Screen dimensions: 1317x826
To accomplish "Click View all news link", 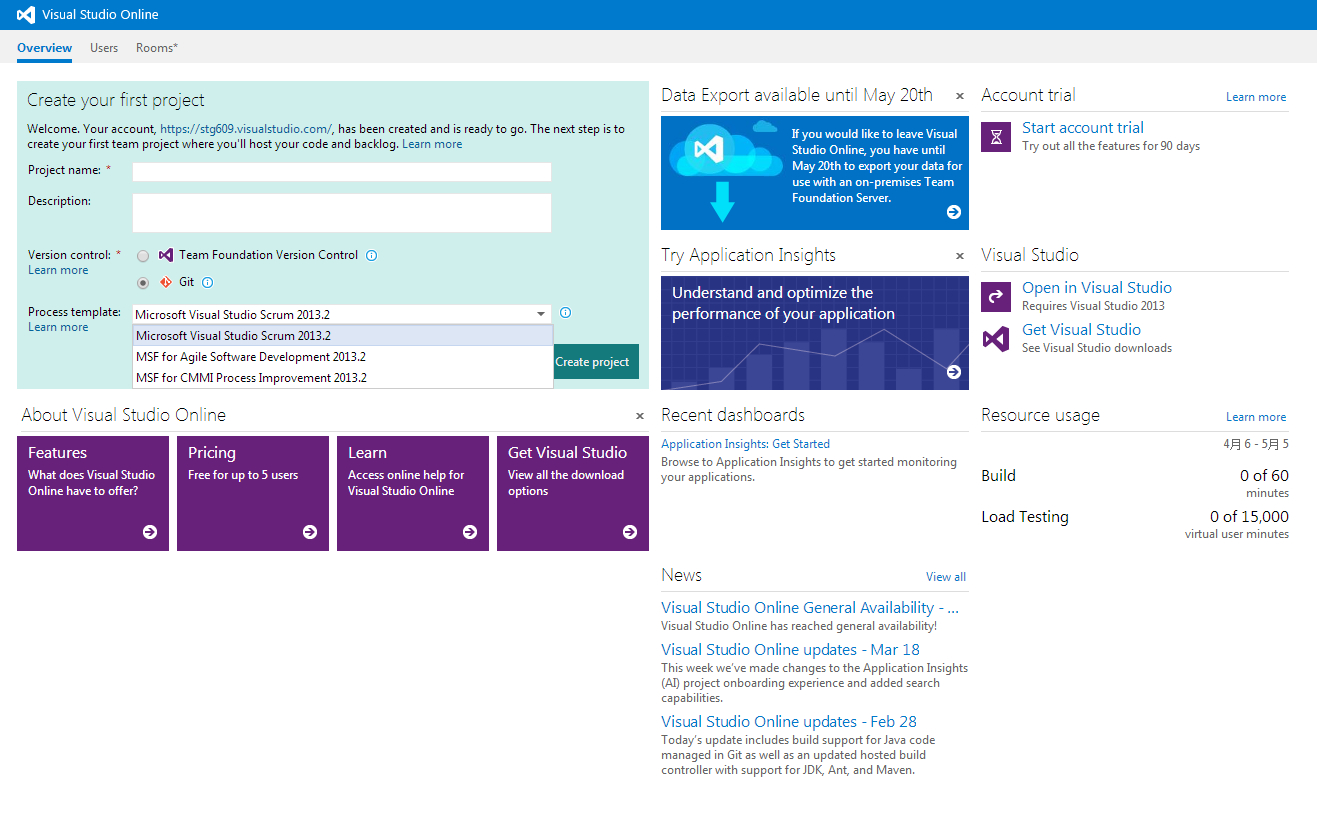I will point(946,577).
